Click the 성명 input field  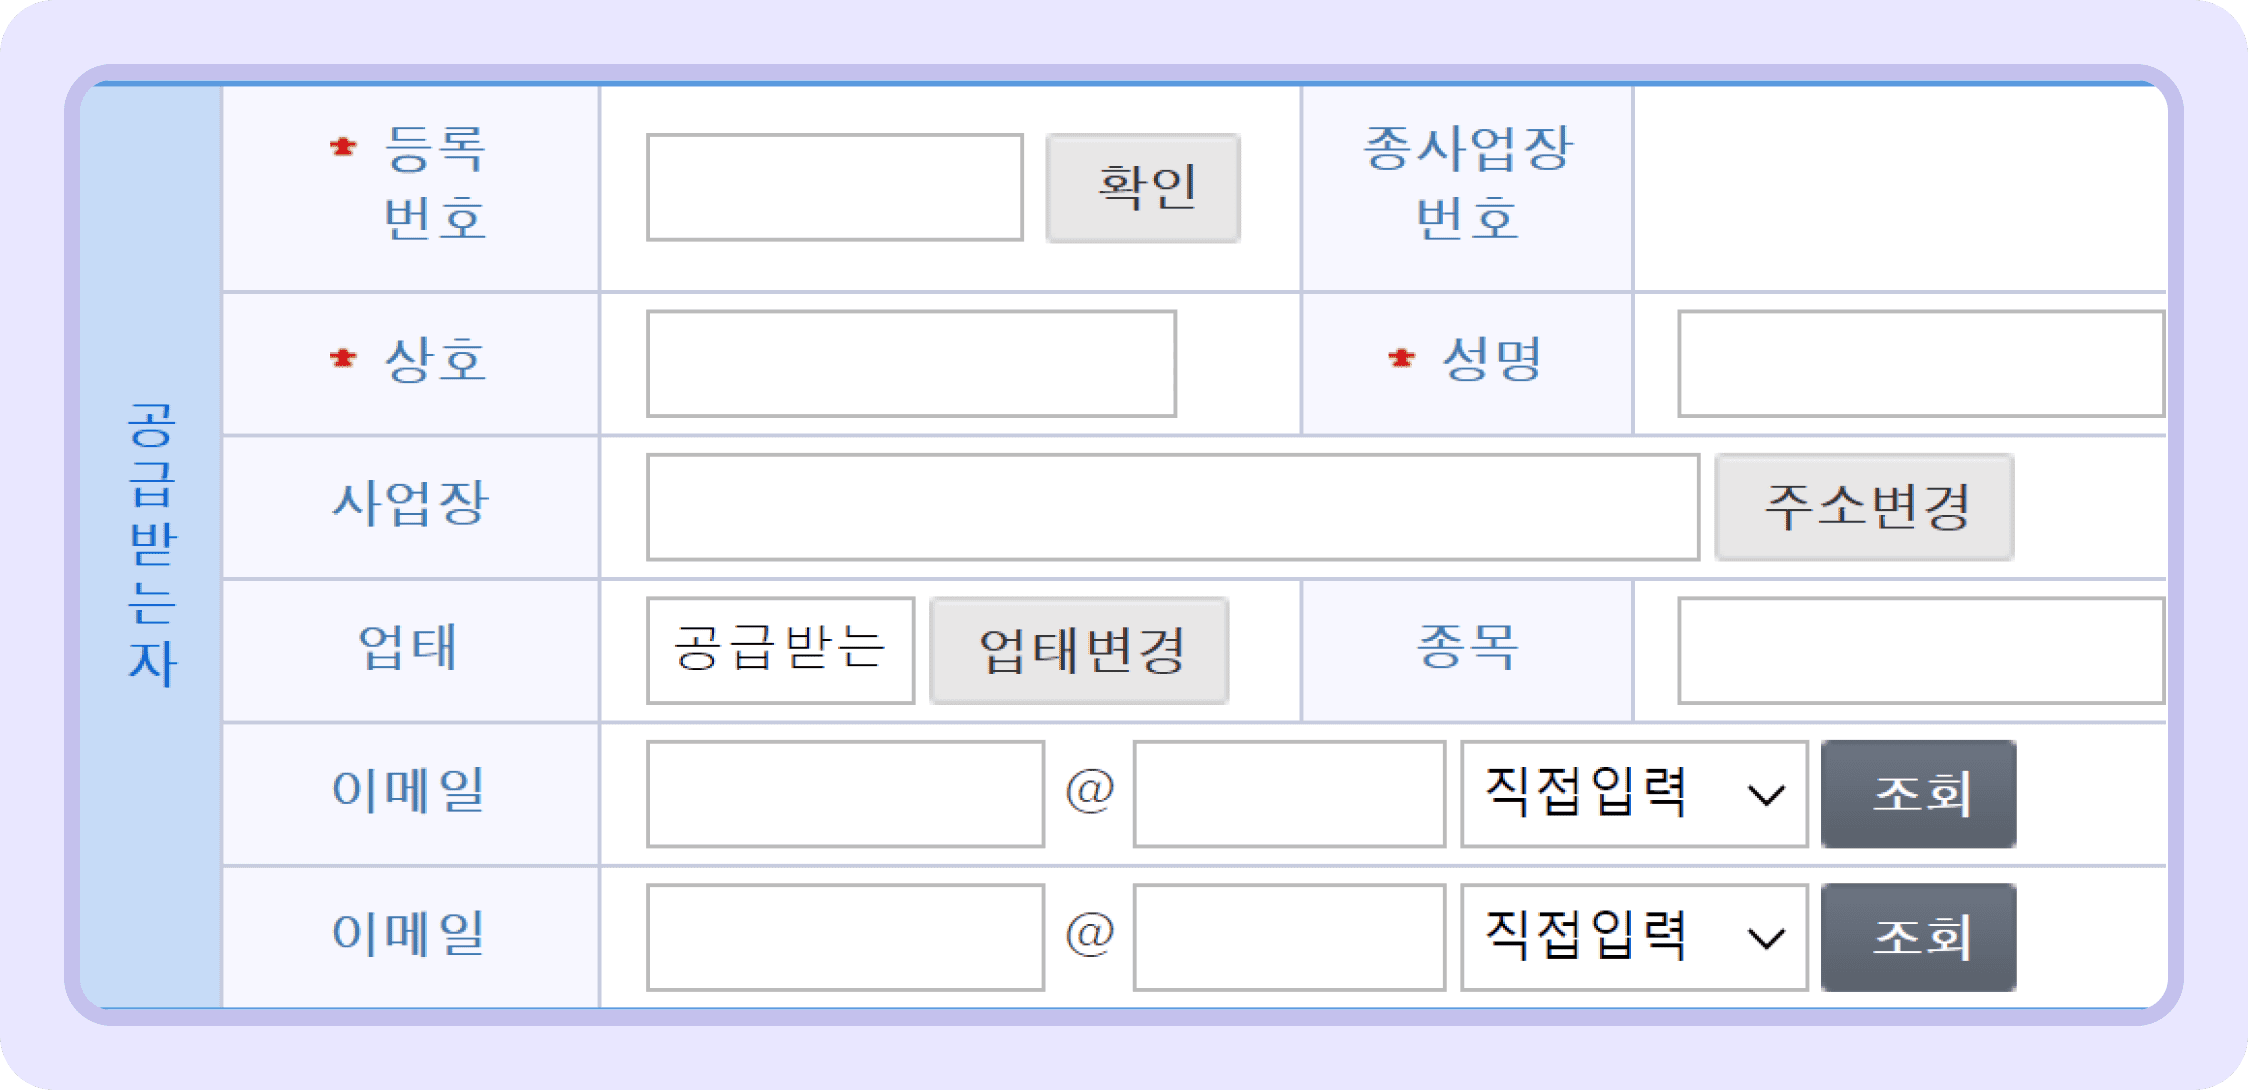[x=1920, y=364]
